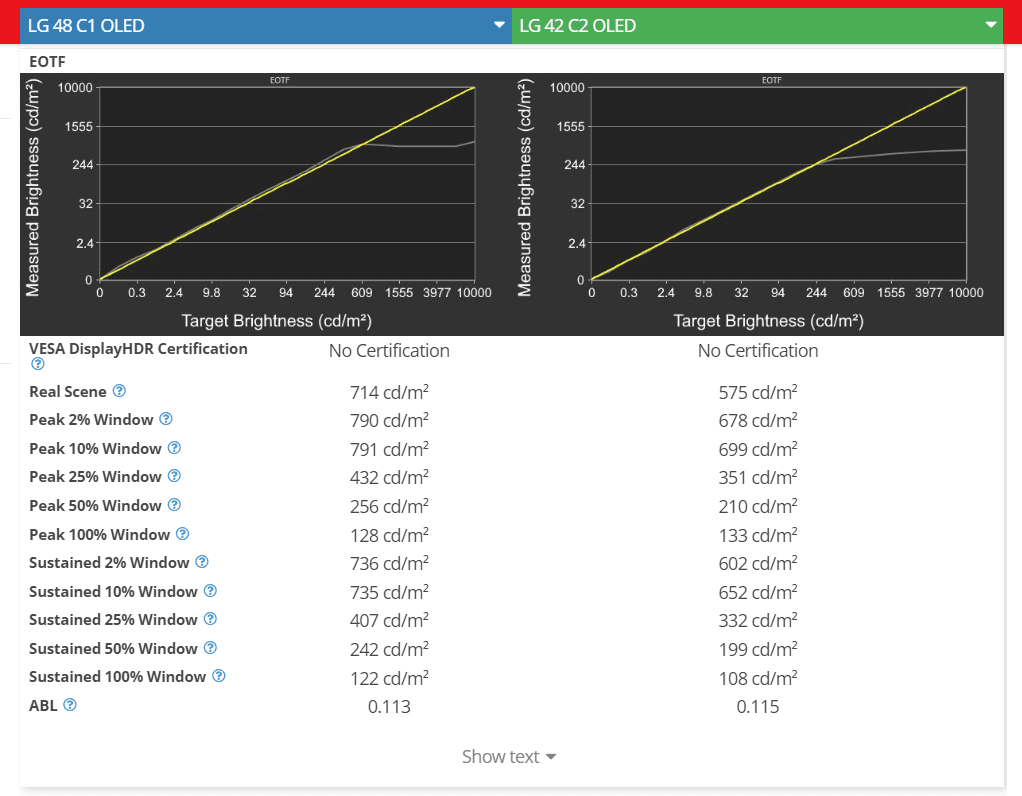Open help icon next to Real Scene

119,391
